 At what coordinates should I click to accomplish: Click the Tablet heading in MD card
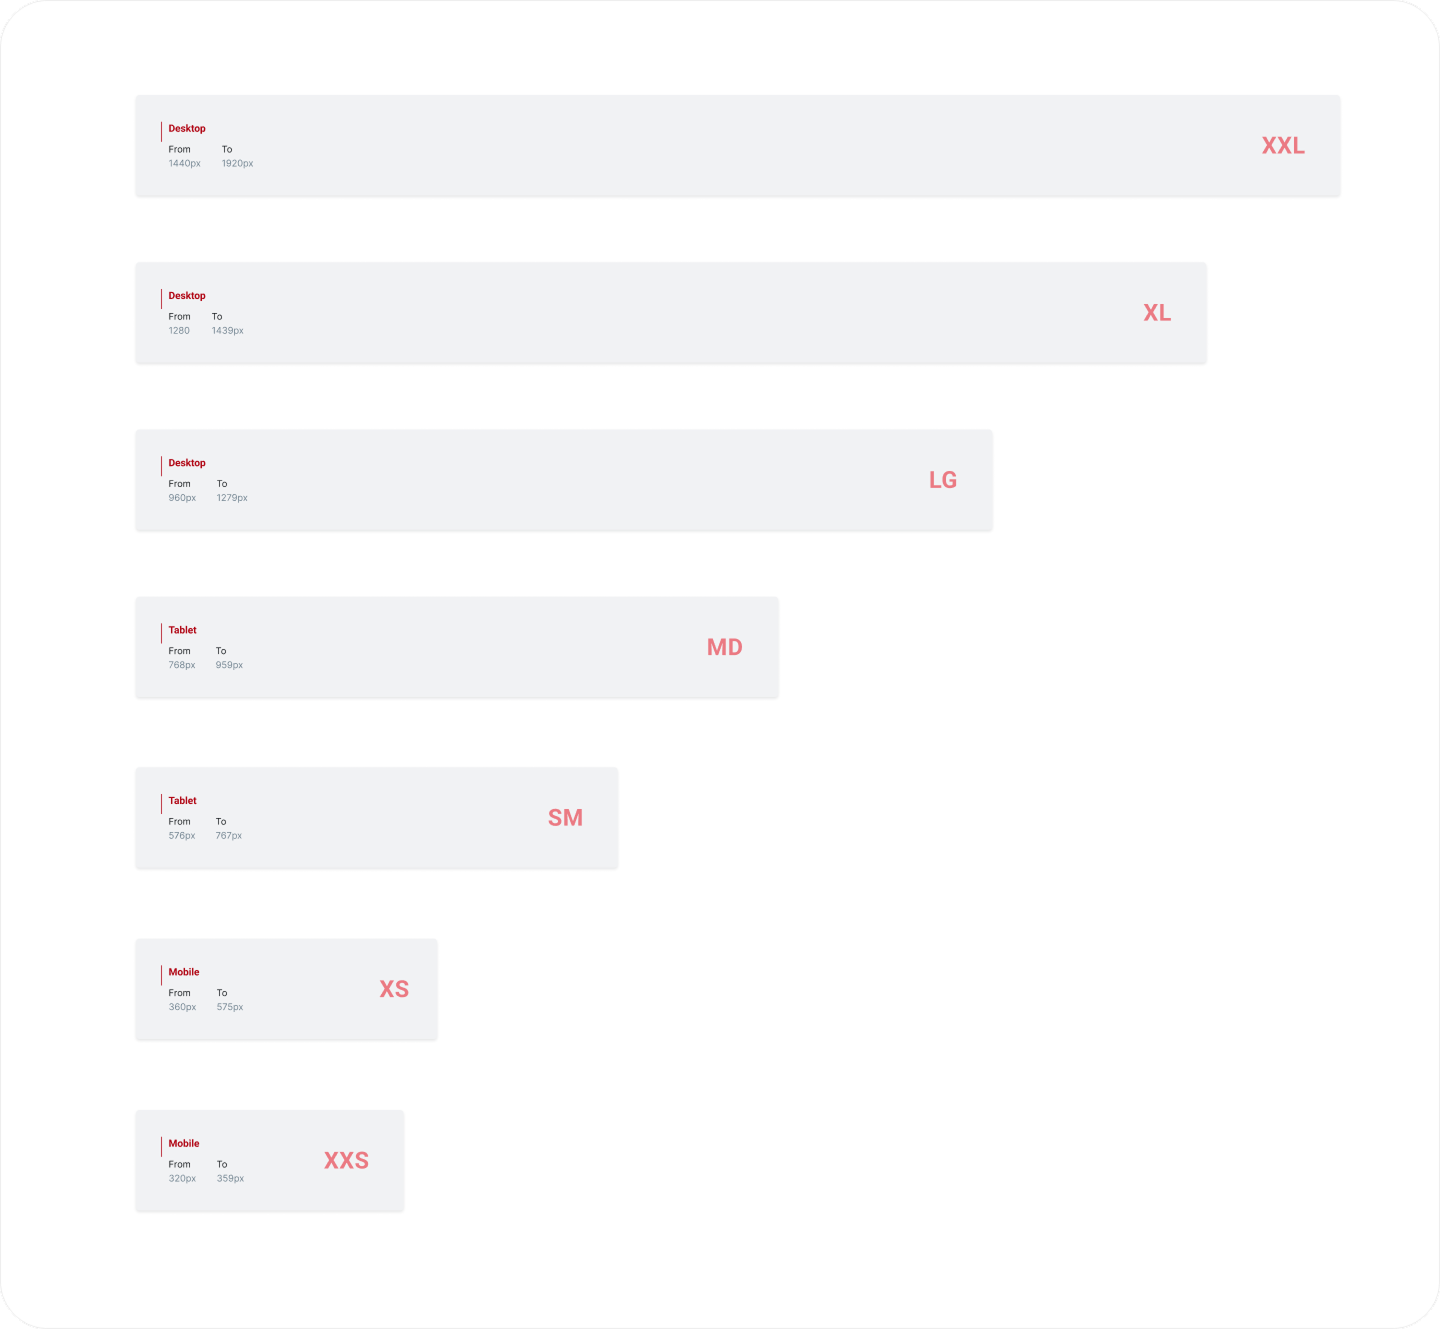(x=182, y=630)
